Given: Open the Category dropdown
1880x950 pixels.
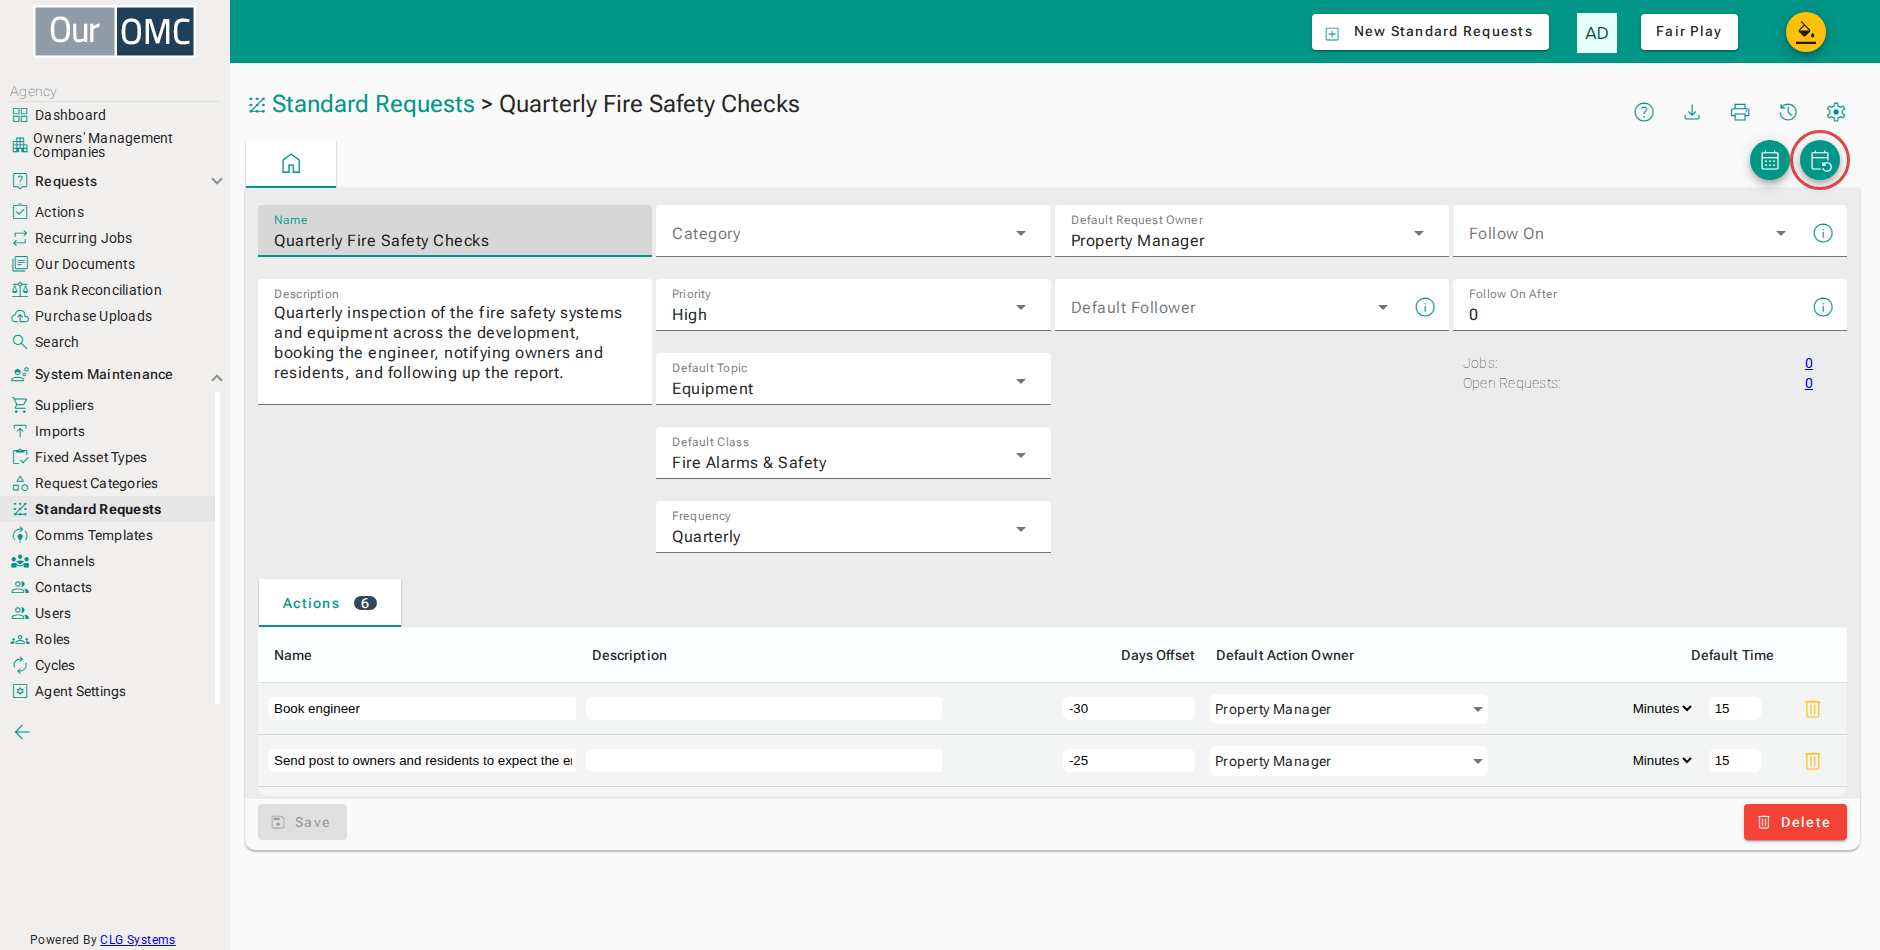Looking at the screenshot, I should tap(853, 232).
